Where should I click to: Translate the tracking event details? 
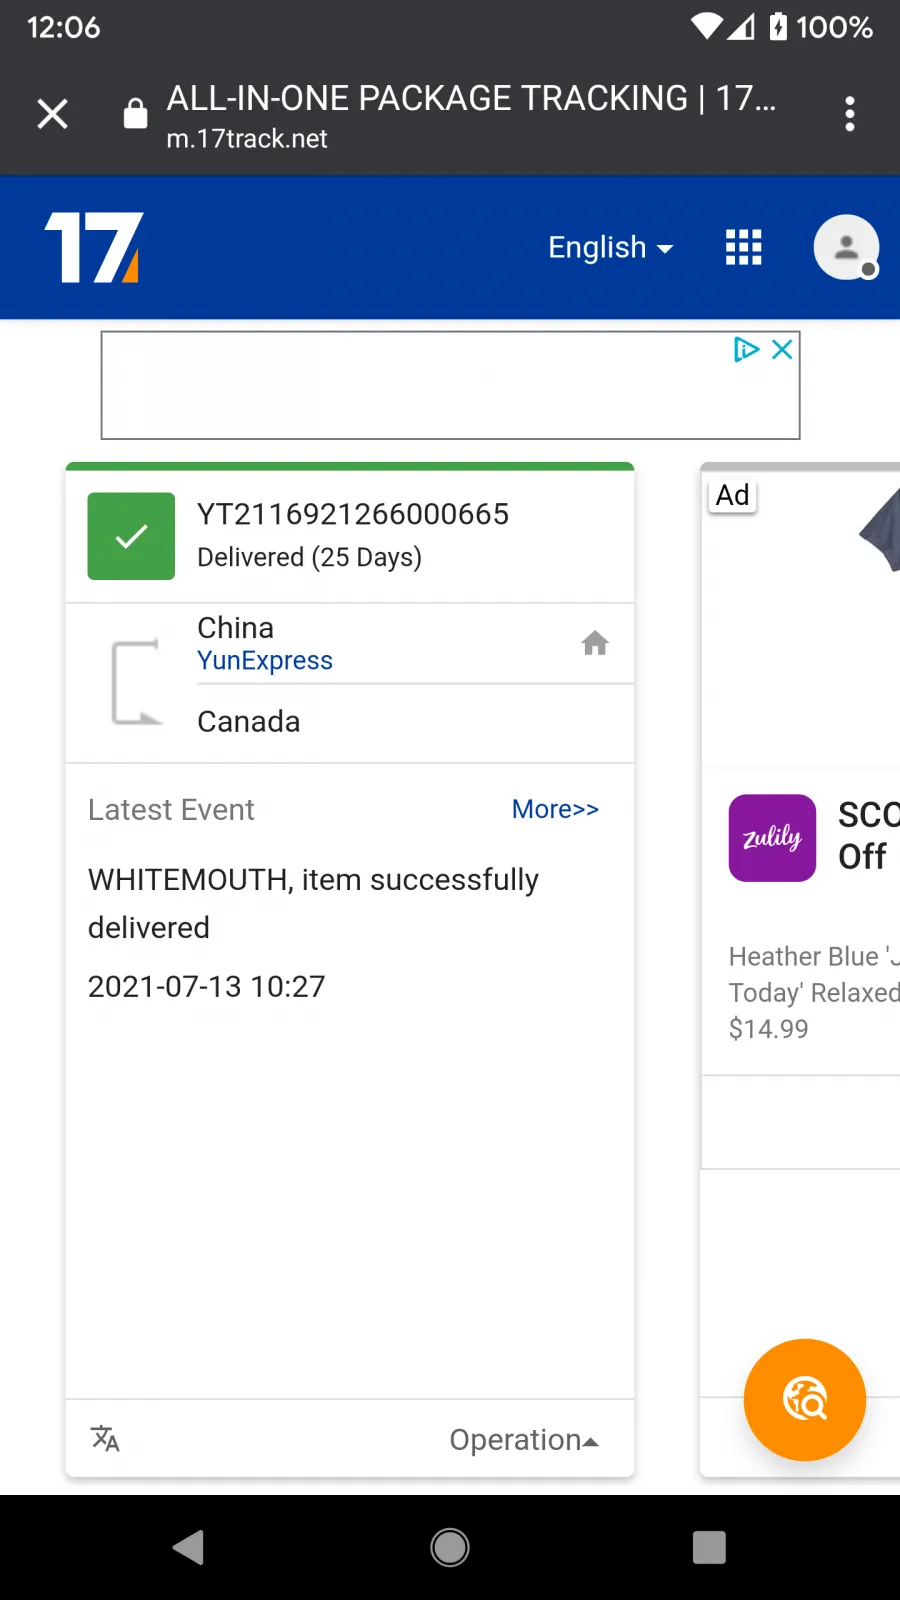pos(105,1439)
